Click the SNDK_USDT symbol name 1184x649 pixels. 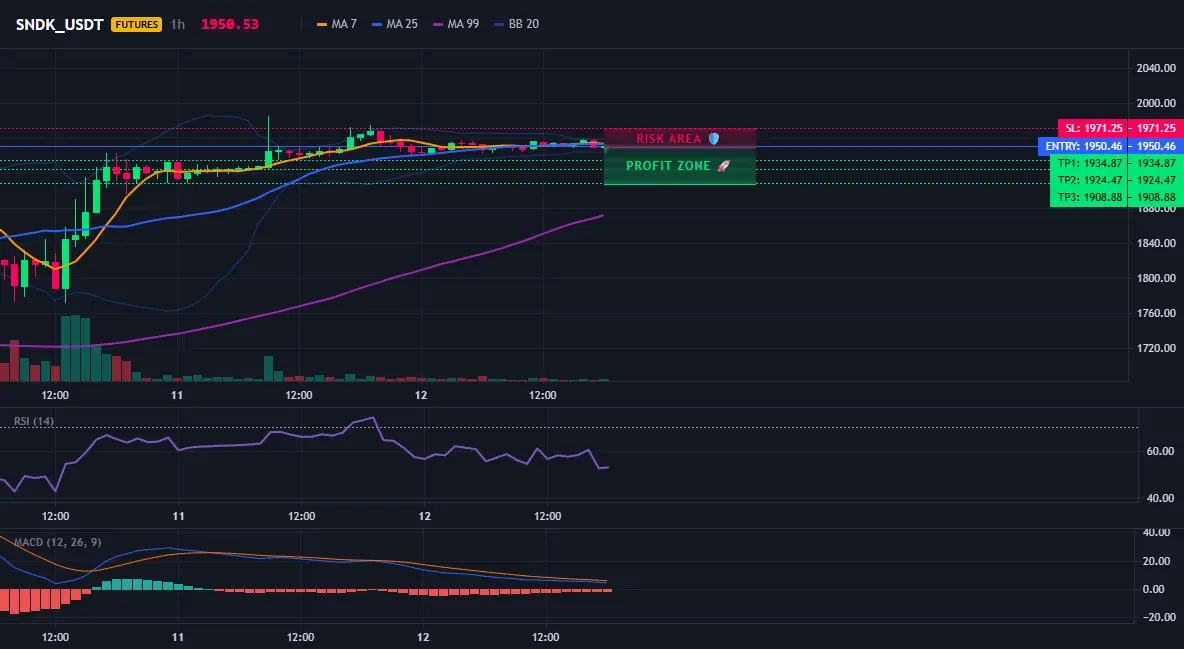[60, 24]
